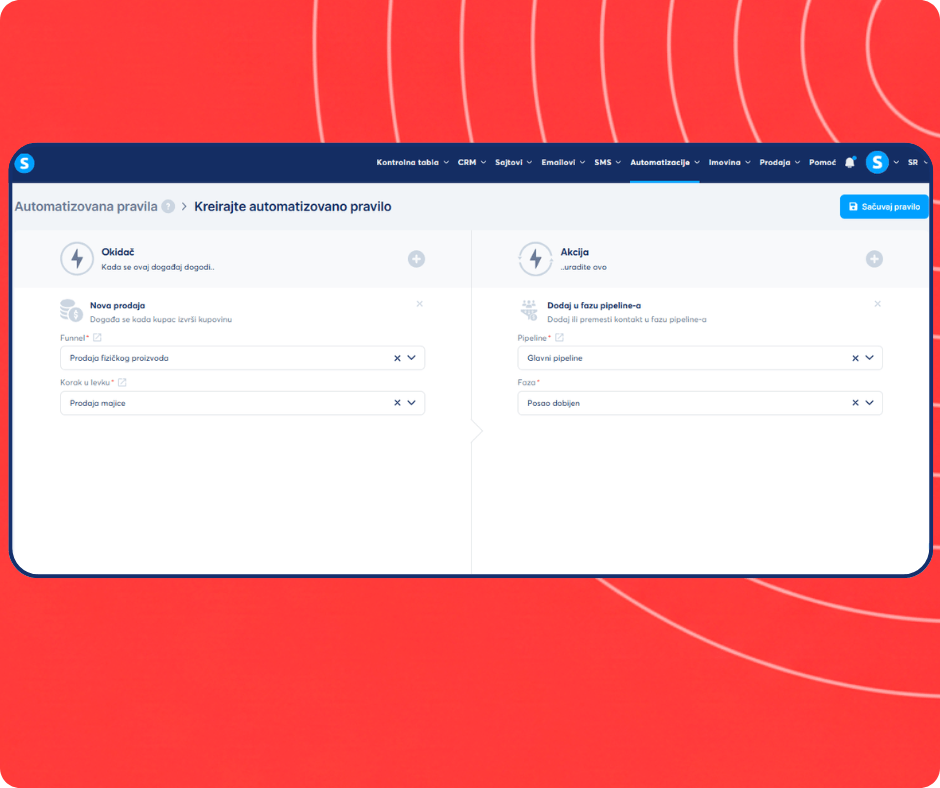Open the user profile avatar menu
The height and width of the screenshot is (788, 940).
(x=877, y=163)
